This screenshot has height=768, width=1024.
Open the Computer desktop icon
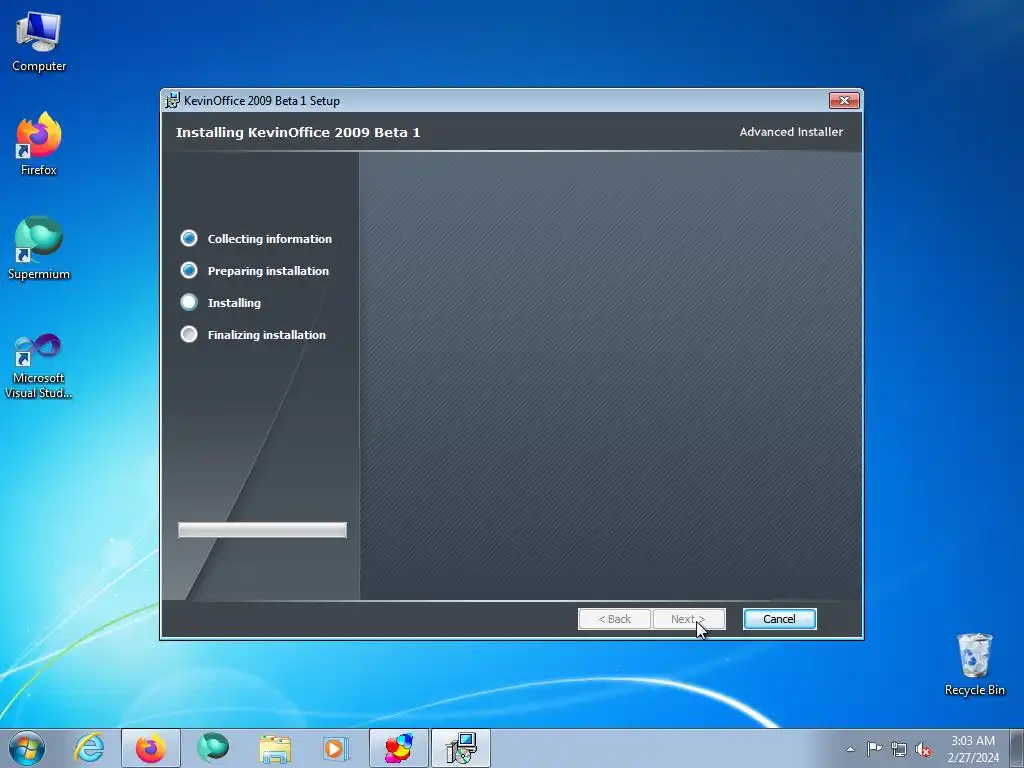pos(39,42)
